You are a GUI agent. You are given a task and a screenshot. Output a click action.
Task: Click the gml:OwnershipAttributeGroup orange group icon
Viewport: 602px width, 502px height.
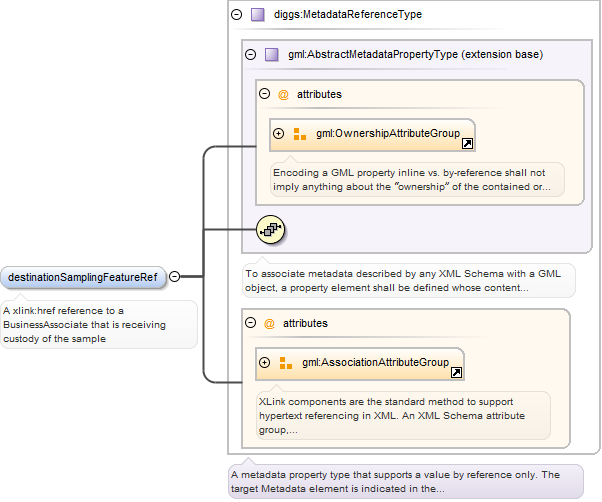300,134
